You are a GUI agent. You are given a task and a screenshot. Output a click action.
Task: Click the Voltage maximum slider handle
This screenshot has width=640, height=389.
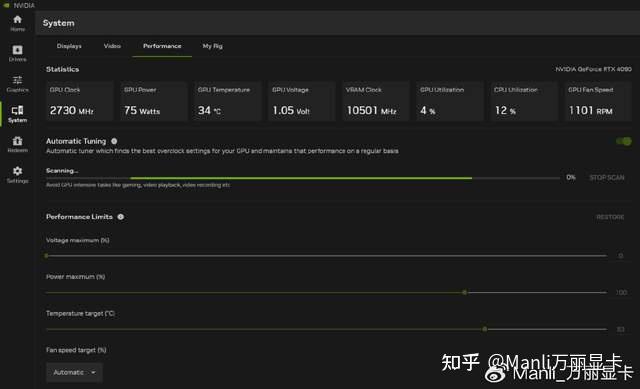click(46, 256)
